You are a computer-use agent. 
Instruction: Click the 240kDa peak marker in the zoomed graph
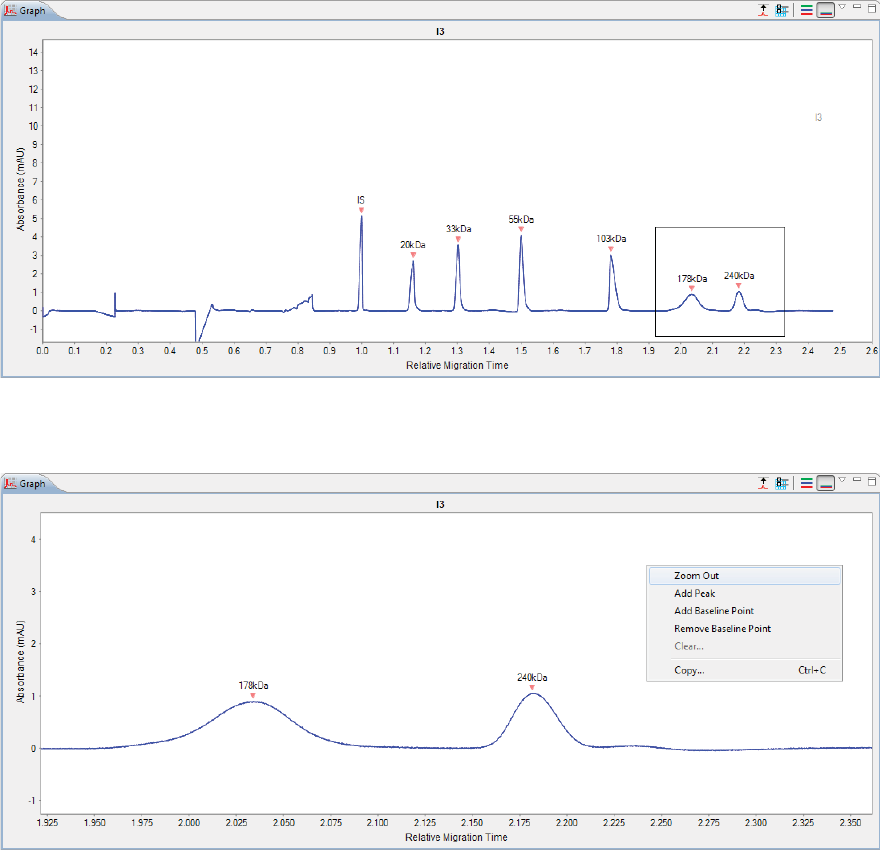pyautogui.click(x=532, y=687)
